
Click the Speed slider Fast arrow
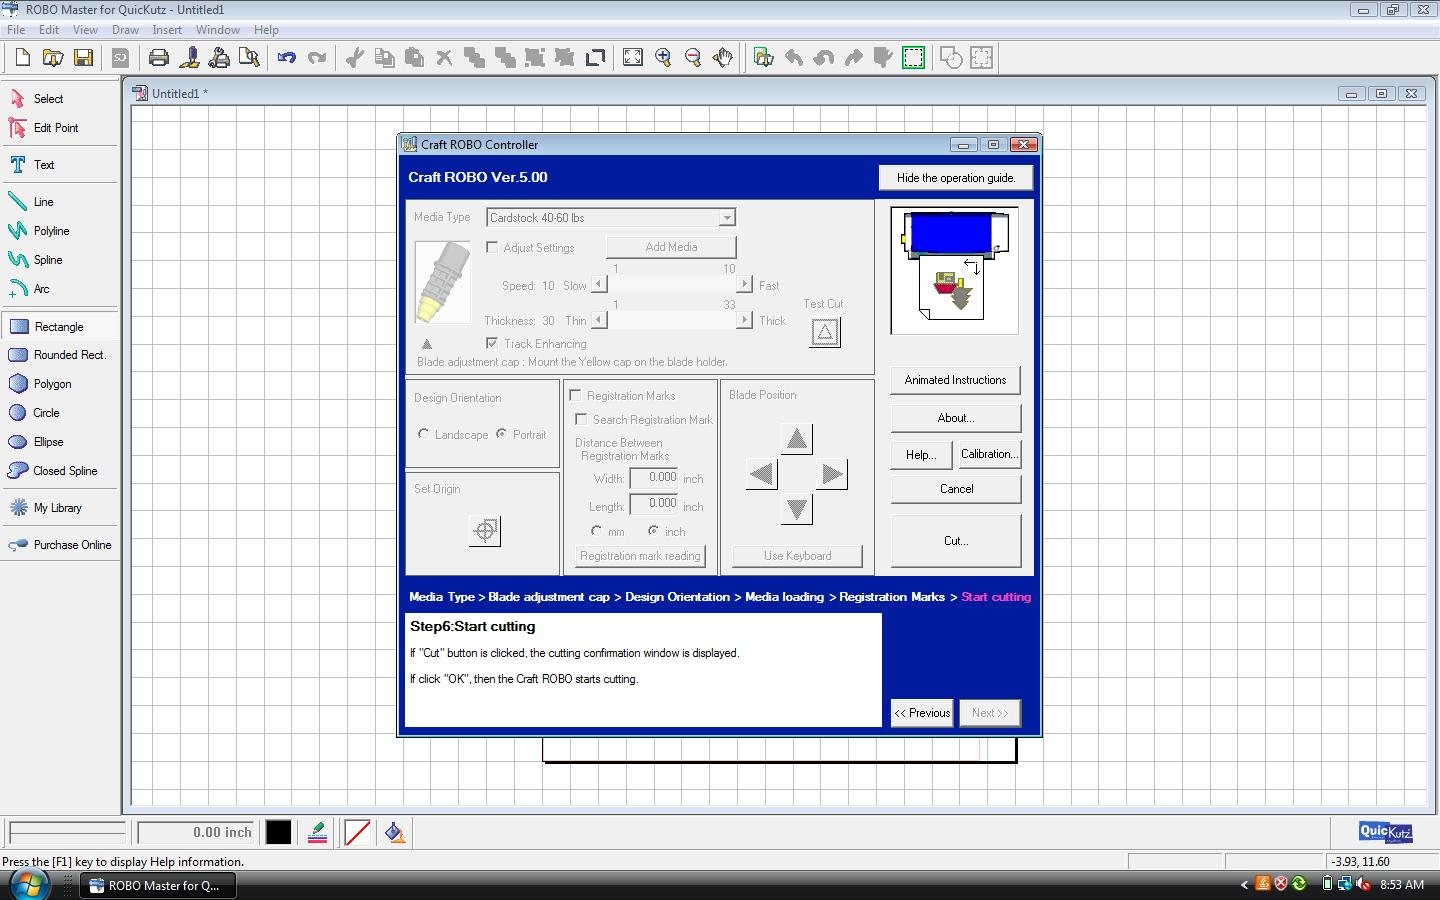(x=744, y=285)
